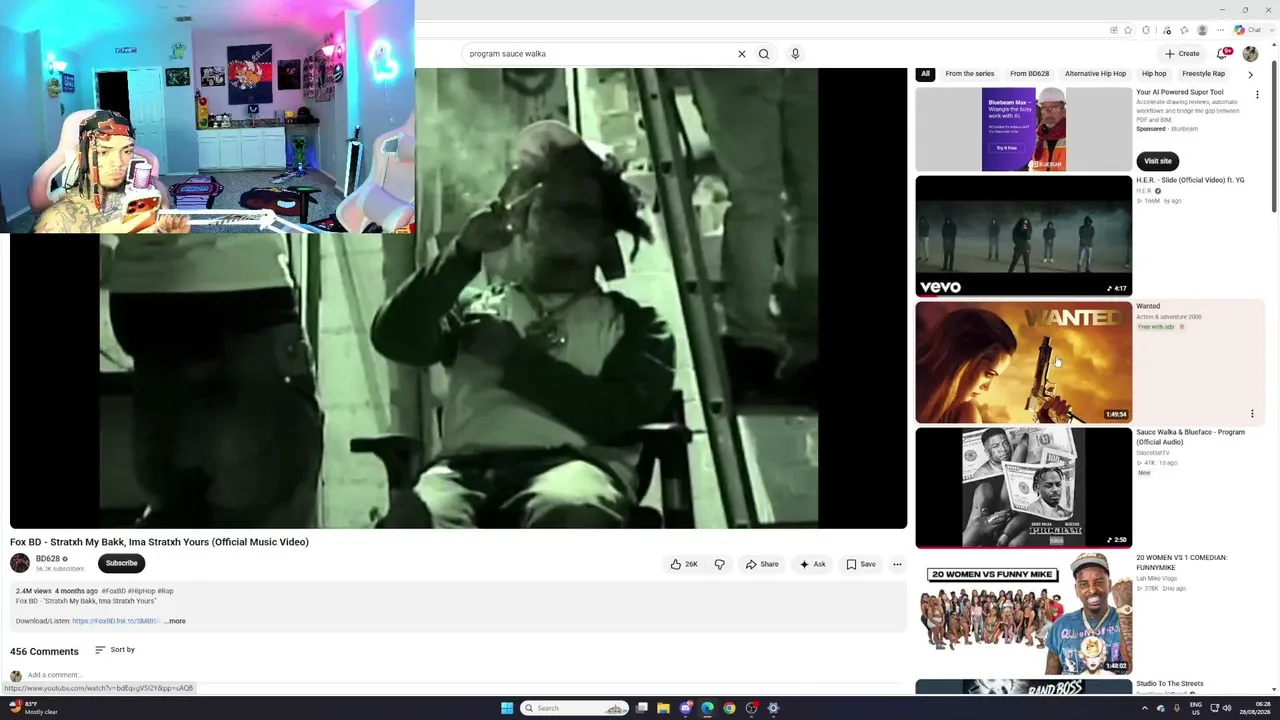Open the browser favorites list icon
The width and height of the screenshot is (1280, 720).
(1184, 30)
